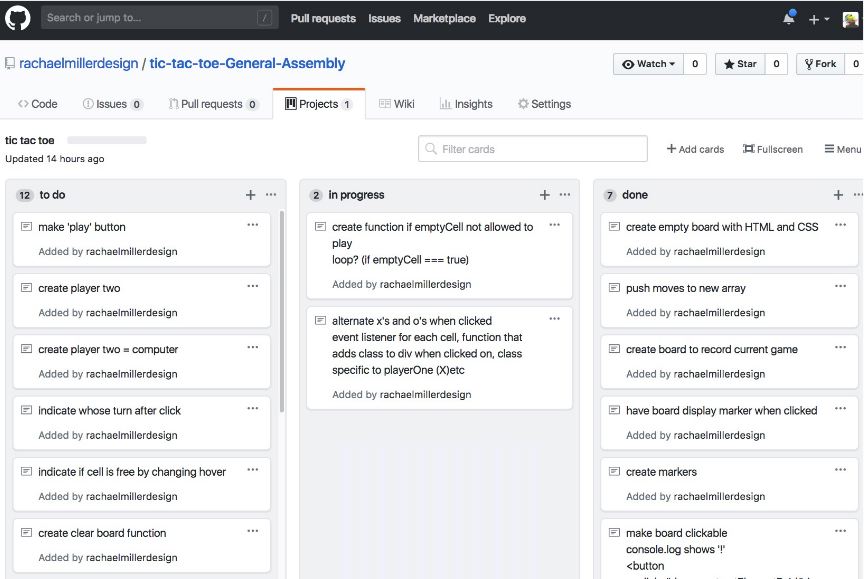Click the GitHub Octocat logo
The image size is (864, 579).
click(x=18, y=18)
